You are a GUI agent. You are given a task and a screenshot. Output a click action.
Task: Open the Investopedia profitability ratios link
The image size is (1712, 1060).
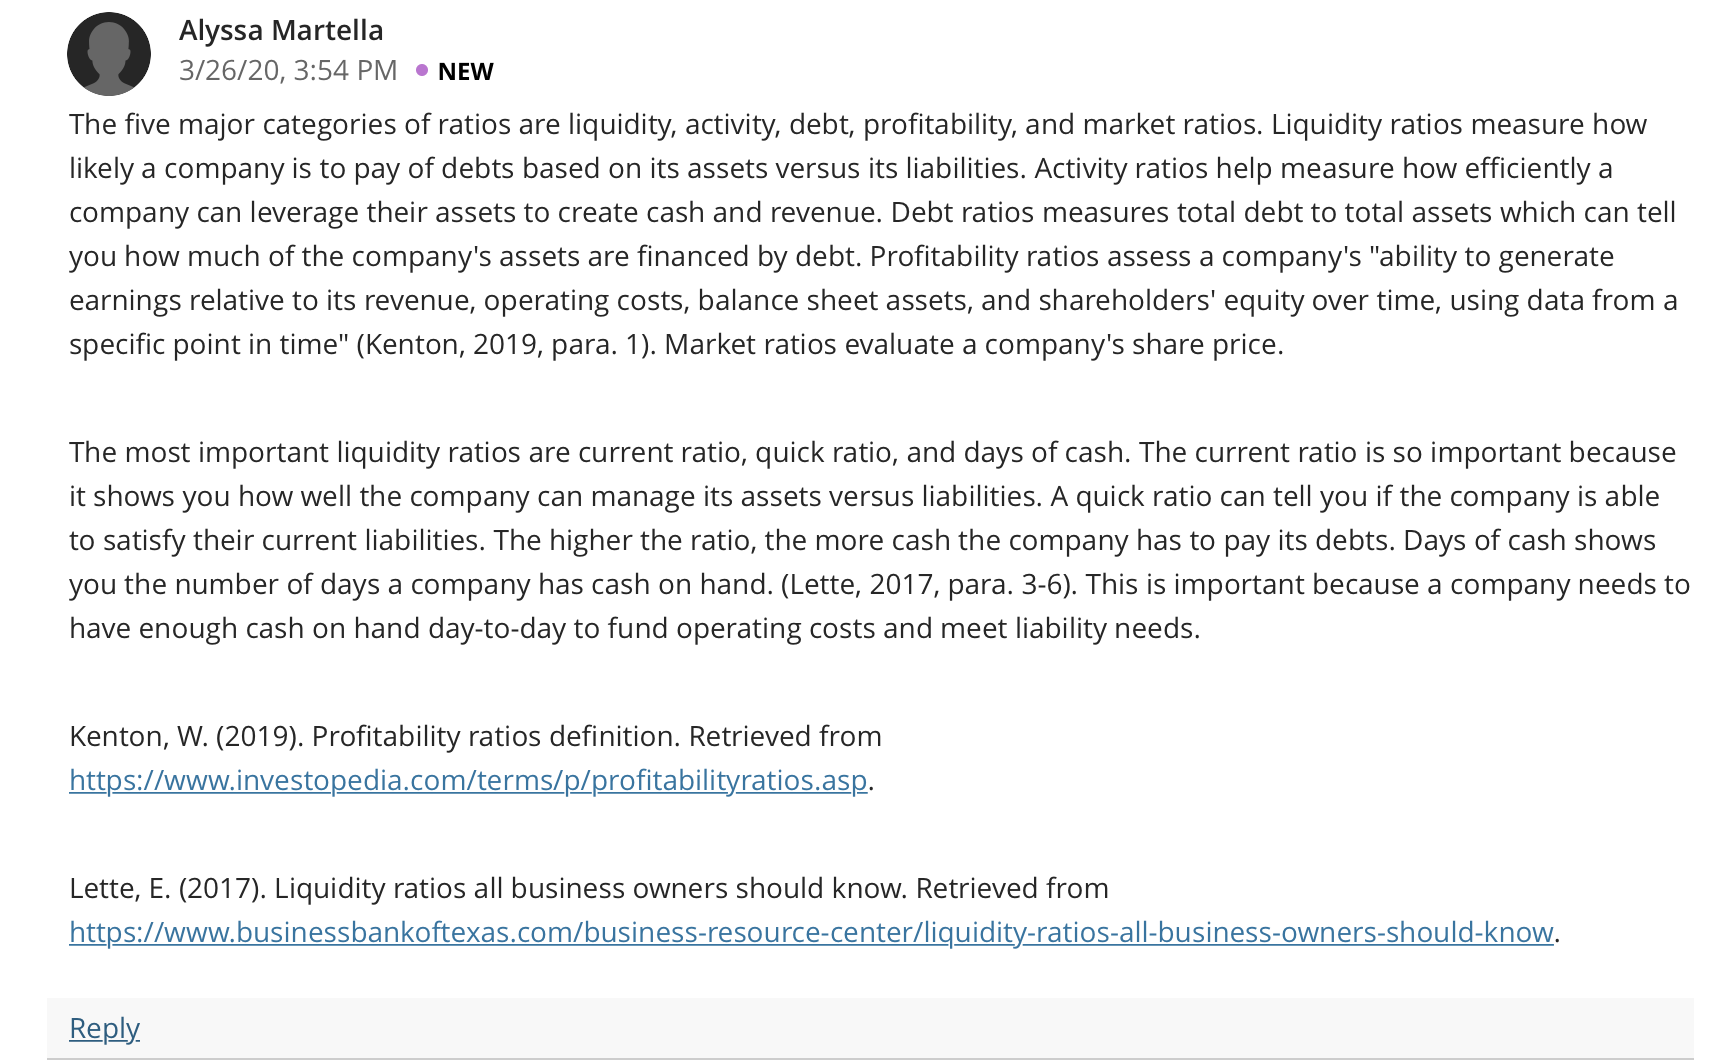(468, 780)
